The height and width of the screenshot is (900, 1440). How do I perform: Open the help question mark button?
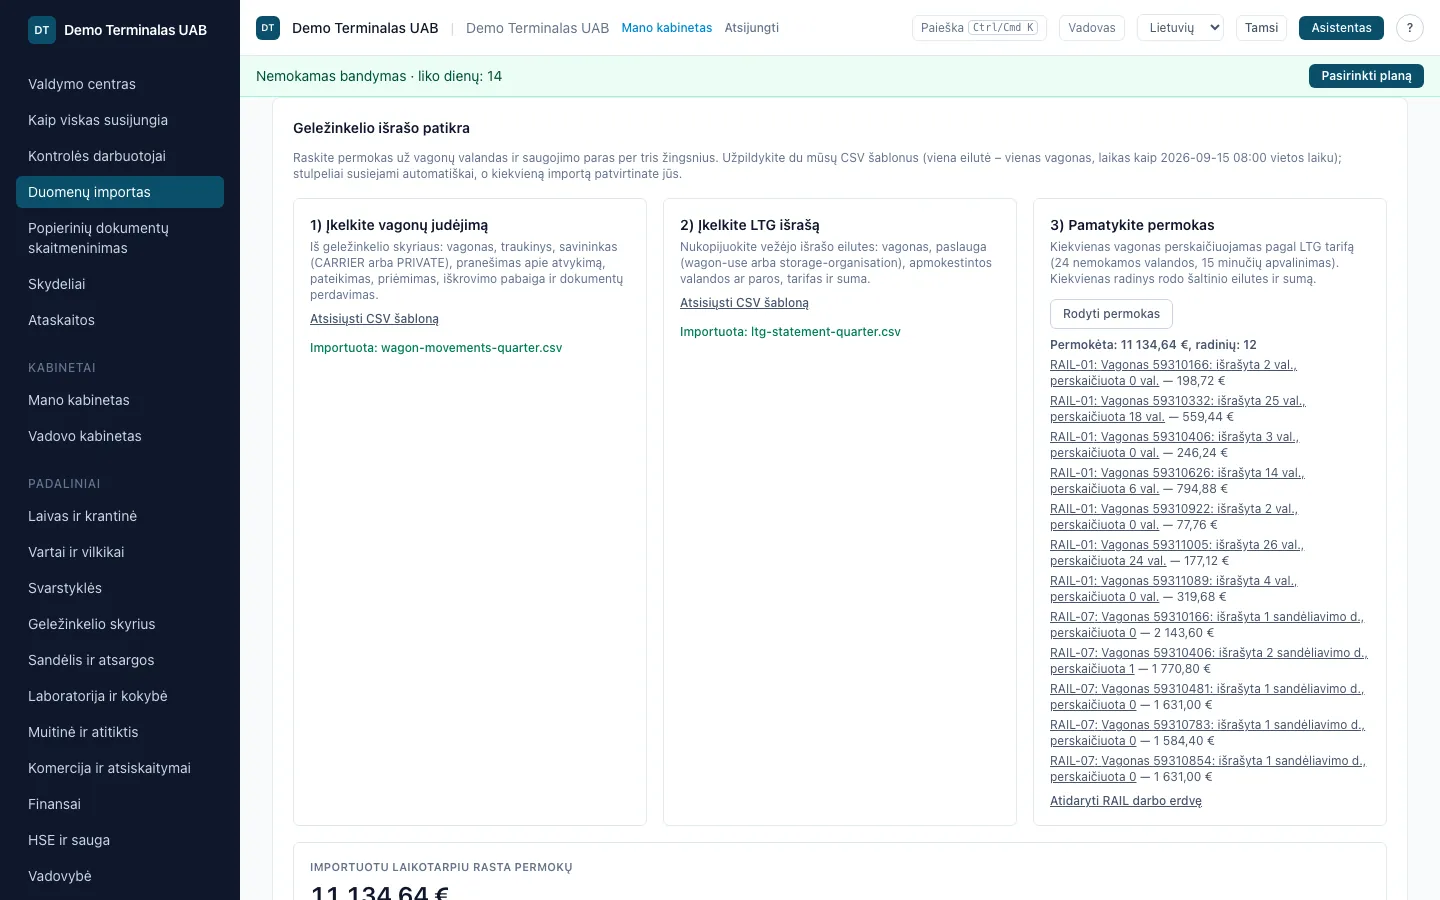point(1410,28)
